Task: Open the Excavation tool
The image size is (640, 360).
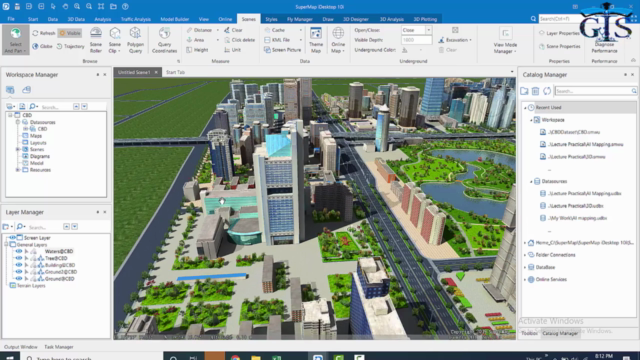Action: pyautogui.click(x=456, y=40)
